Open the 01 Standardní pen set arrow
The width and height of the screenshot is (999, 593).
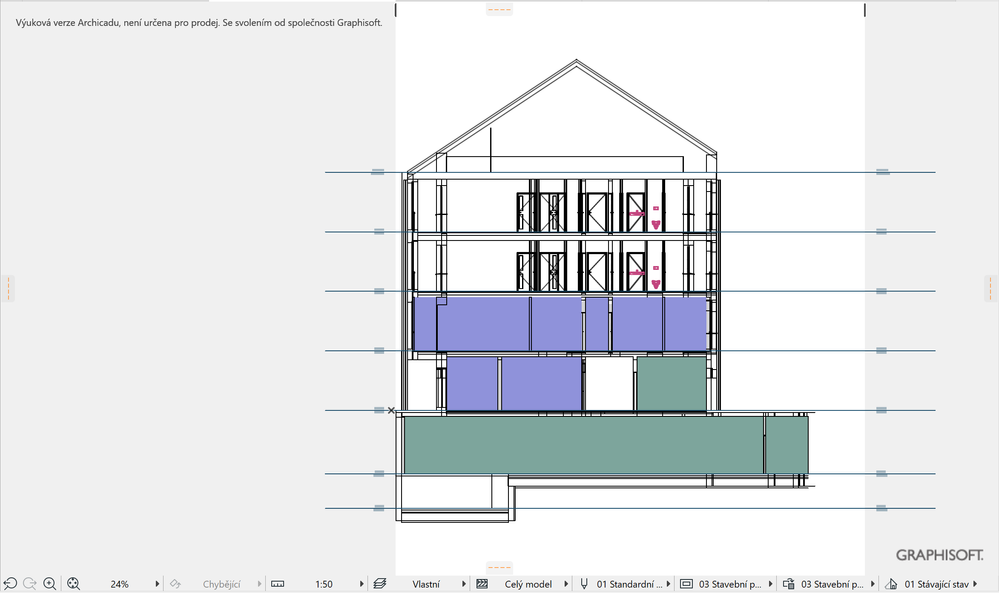point(668,584)
